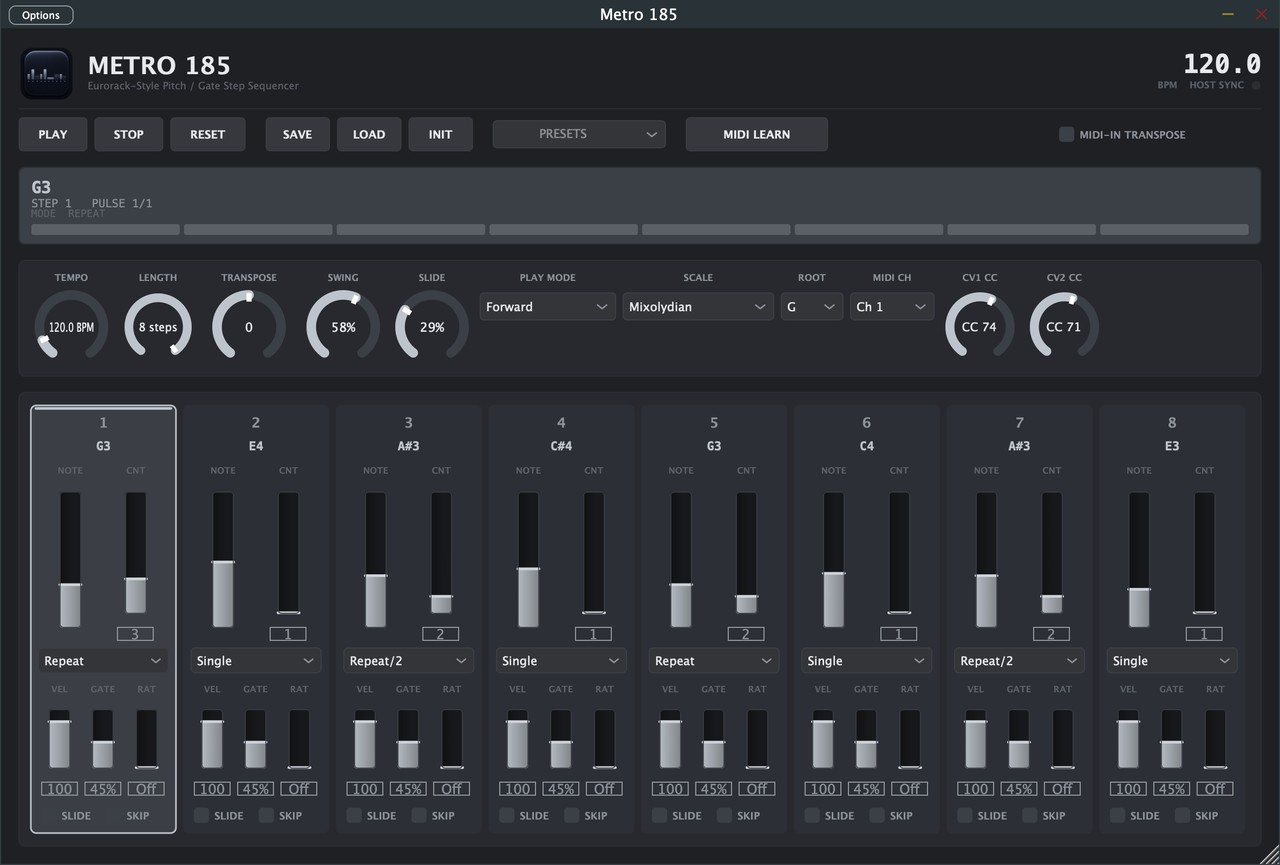The image size is (1280, 865).
Task: Hit RESET to return to step 1
Action: 208,134
